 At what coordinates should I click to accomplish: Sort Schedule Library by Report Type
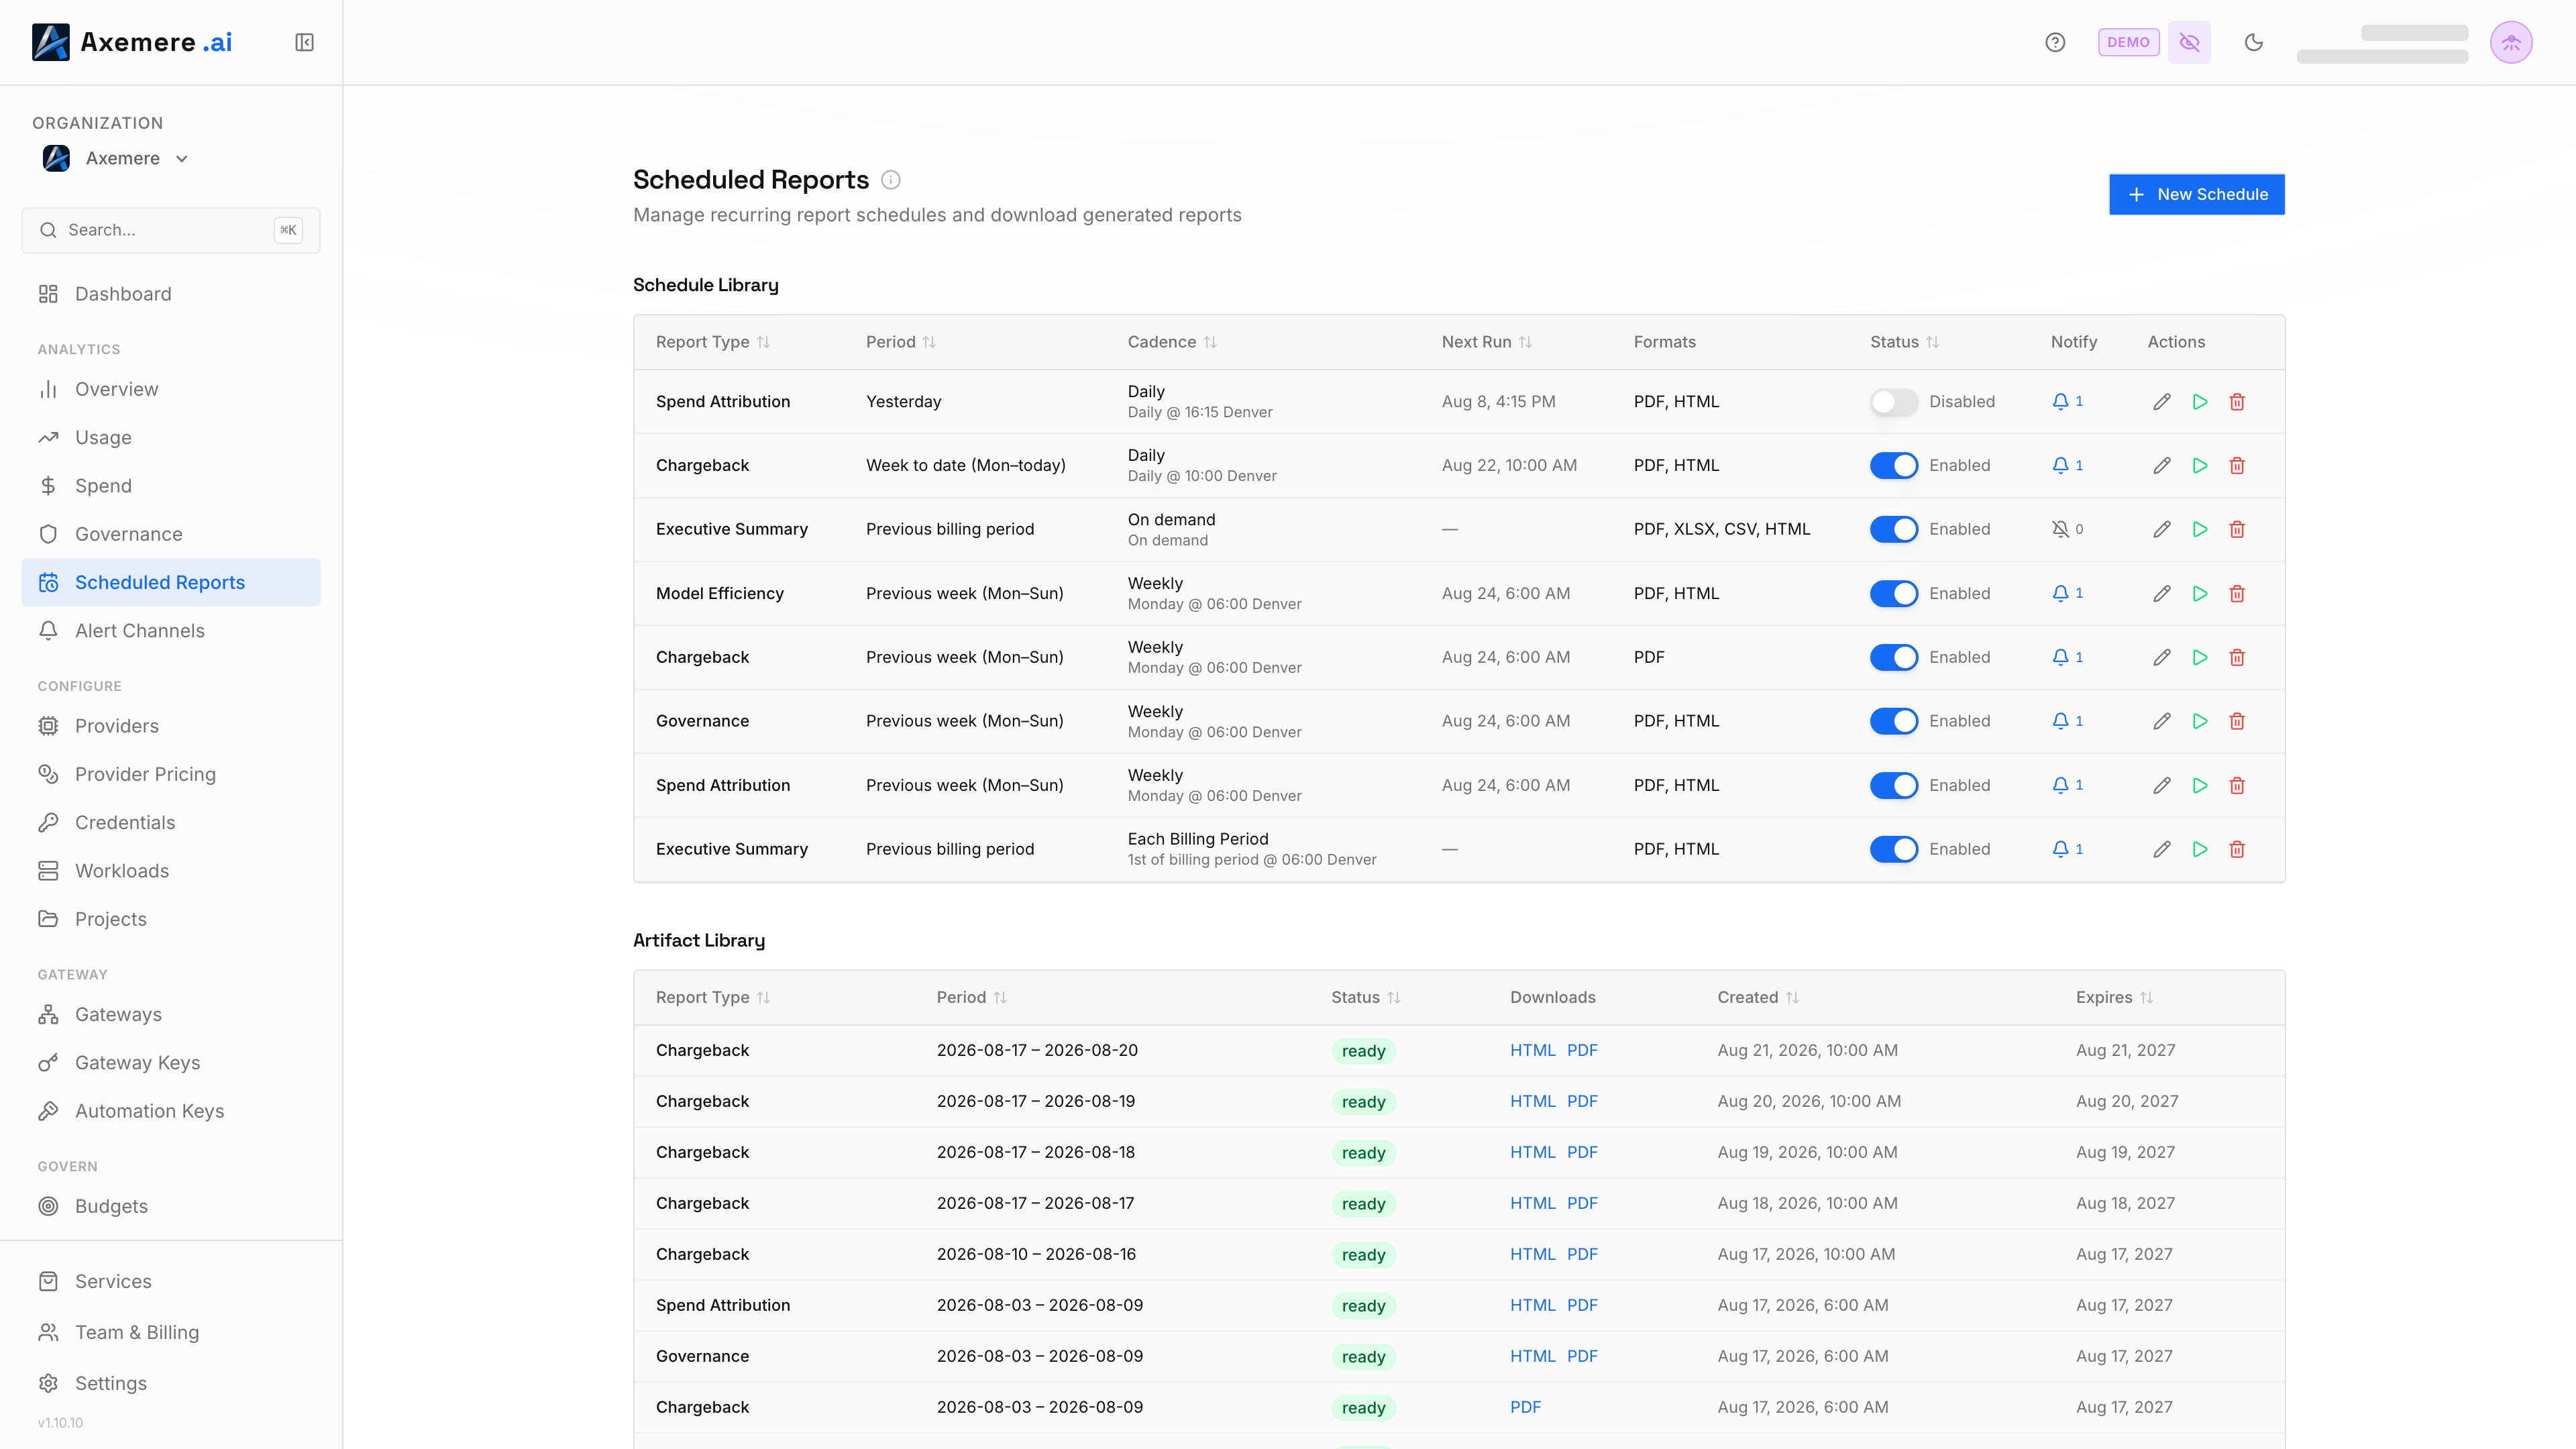[713, 342]
